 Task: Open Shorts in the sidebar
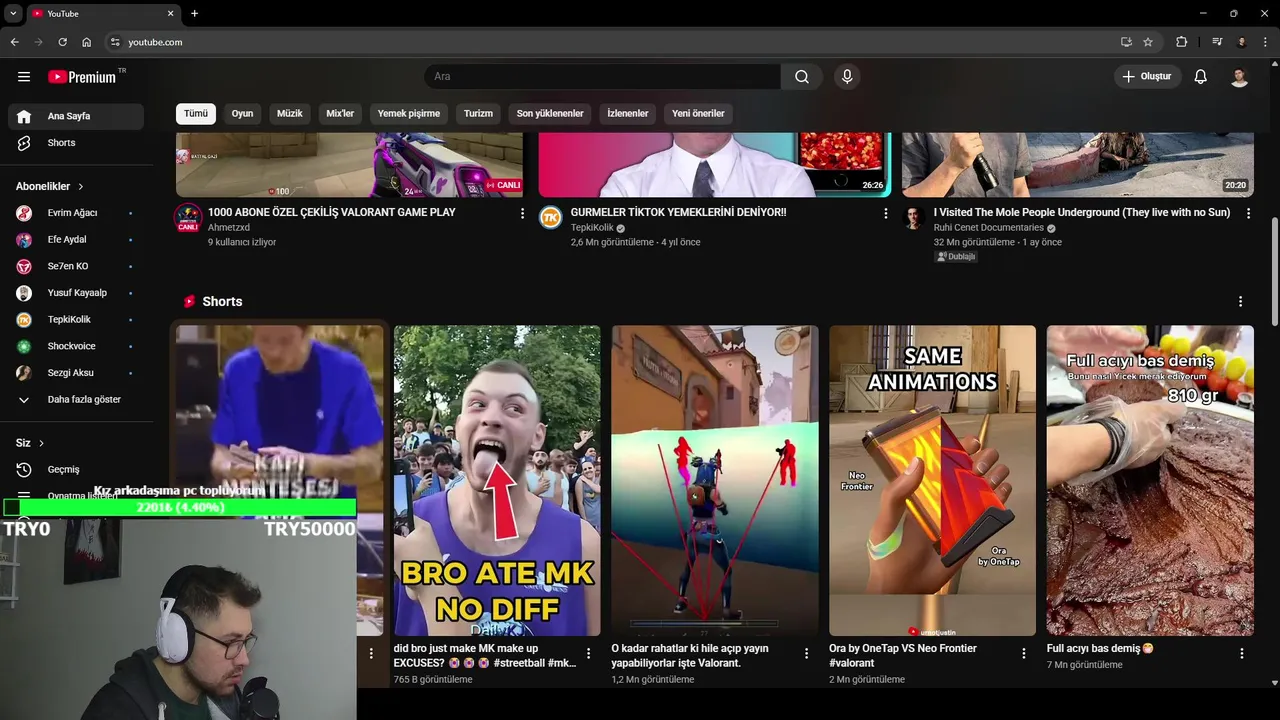click(x=76, y=143)
